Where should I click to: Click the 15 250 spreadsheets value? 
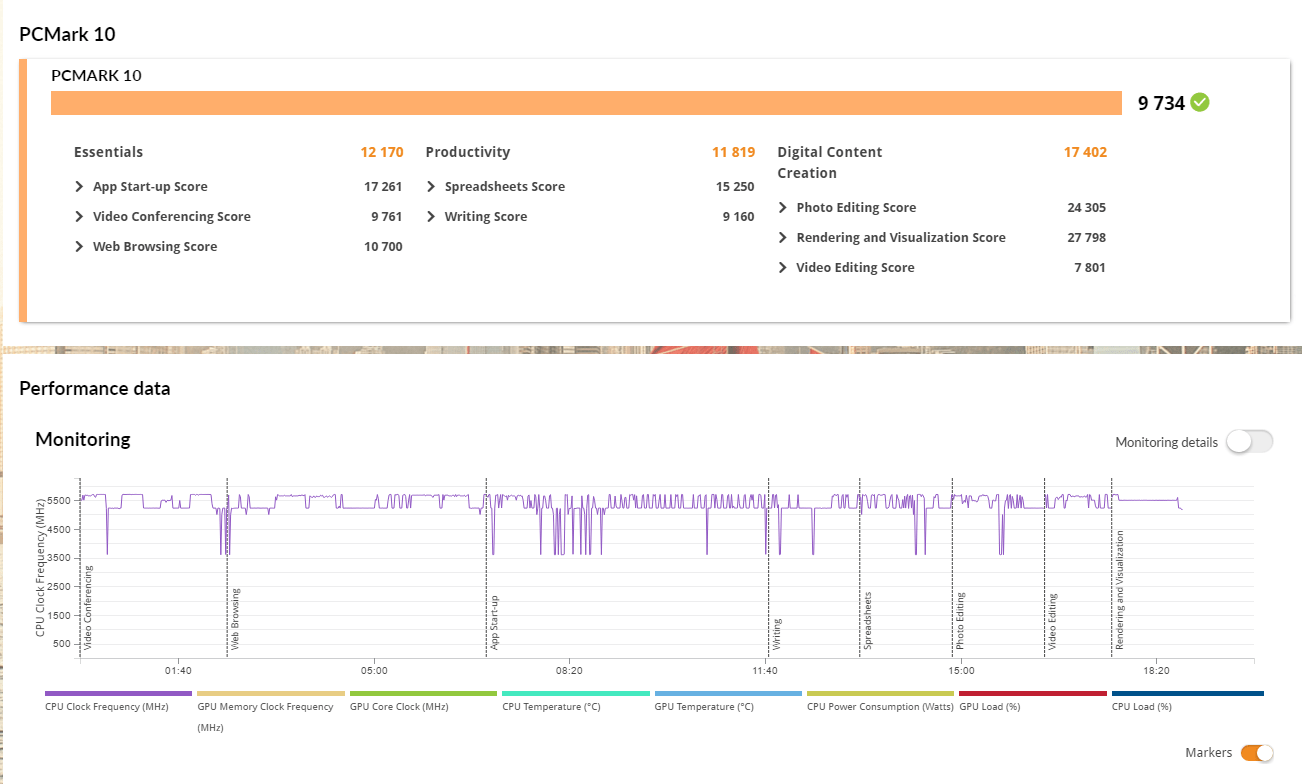pyautogui.click(x=735, y=187)
